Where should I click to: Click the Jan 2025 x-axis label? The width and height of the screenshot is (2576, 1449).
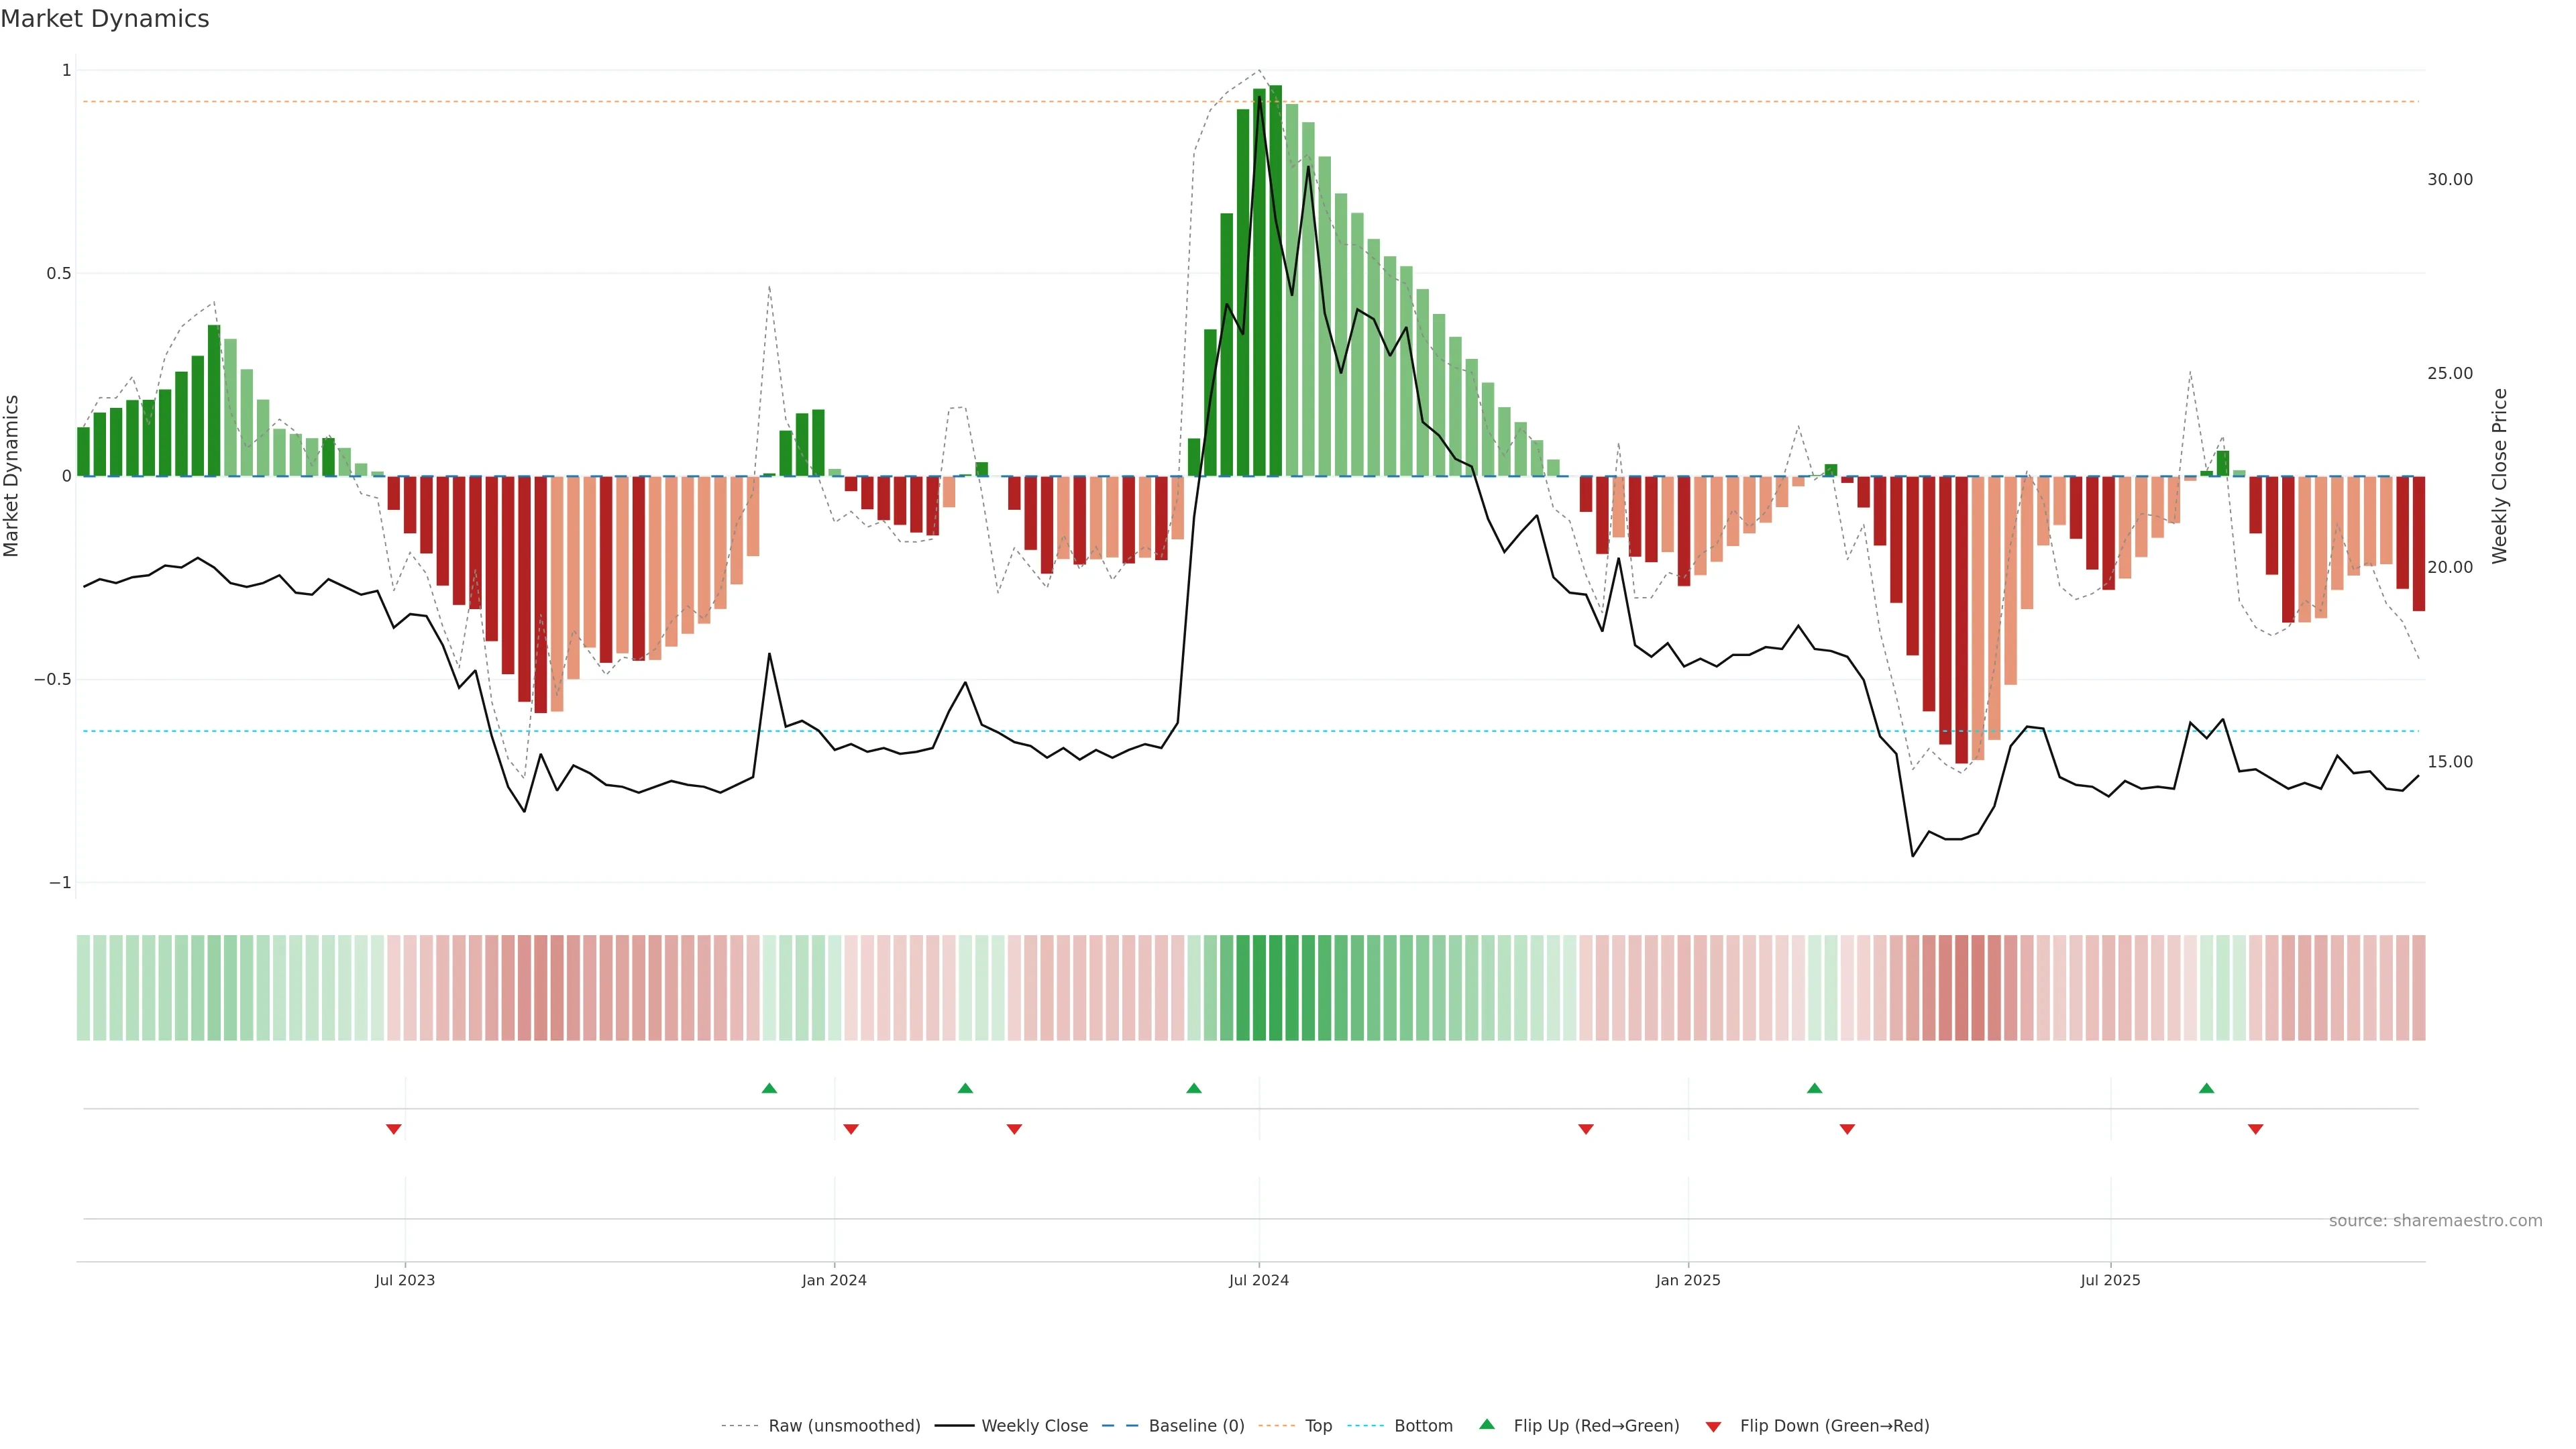pos(1688,1280)
